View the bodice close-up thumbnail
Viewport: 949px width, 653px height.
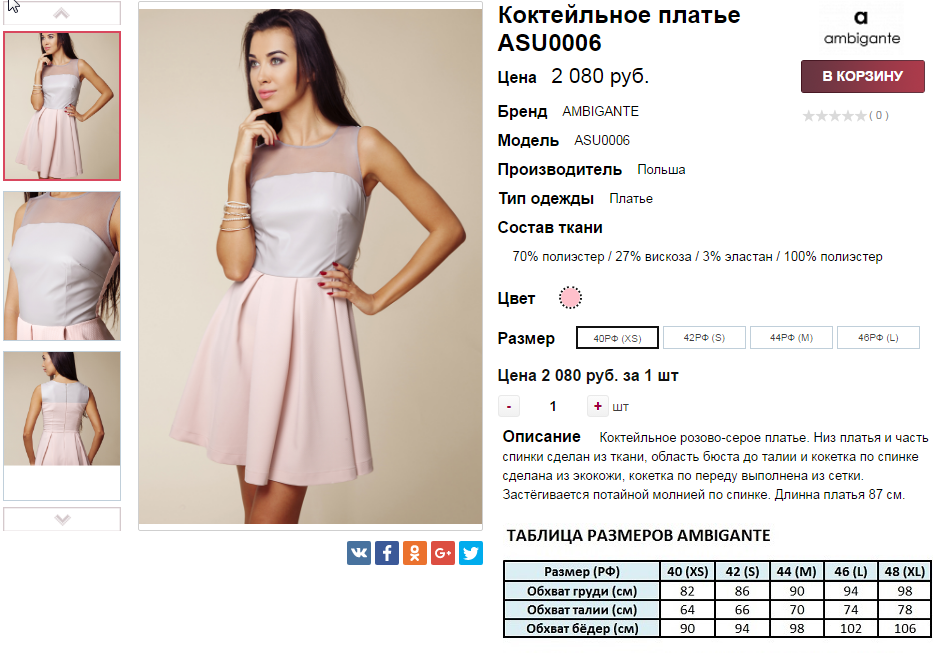coord(62,266)
